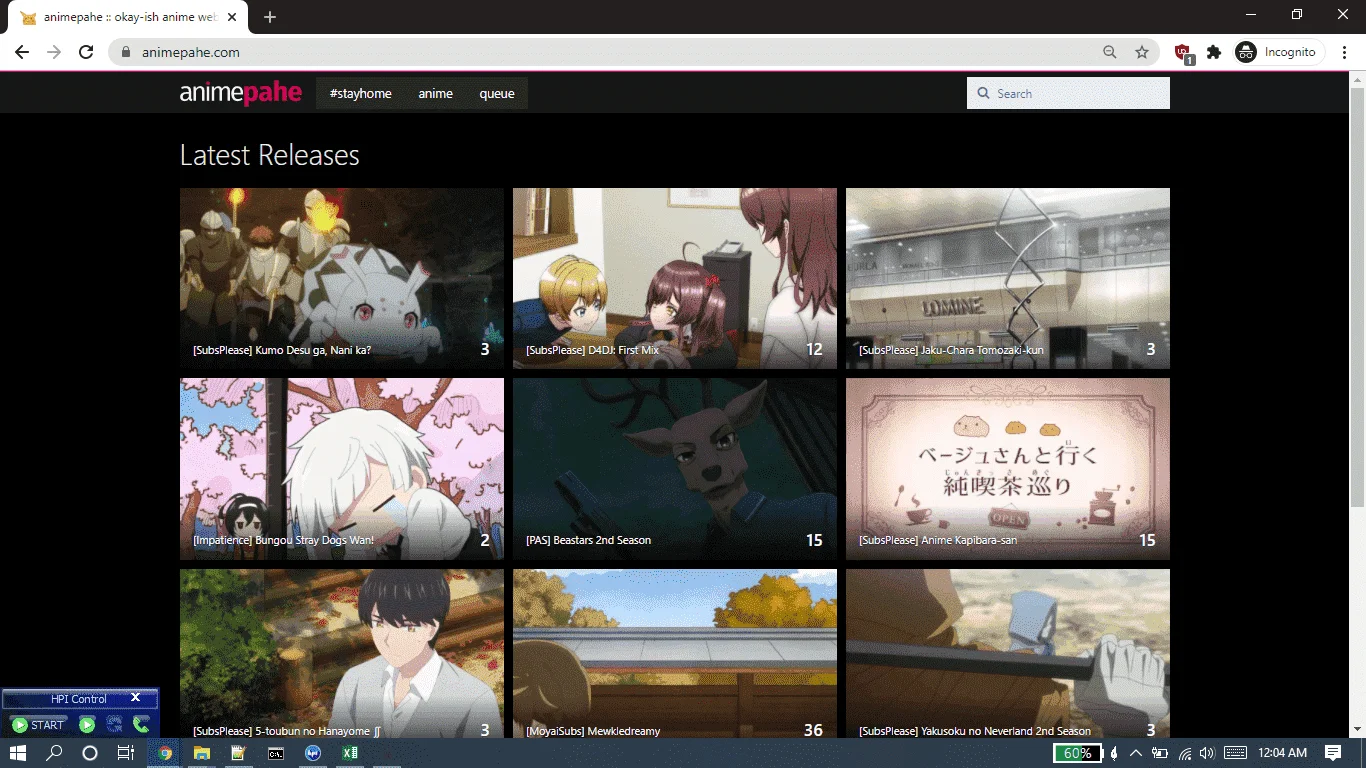Open the network Wi-Fi tray icon
The image size is (1366, 768).
tap(1185, 753)
